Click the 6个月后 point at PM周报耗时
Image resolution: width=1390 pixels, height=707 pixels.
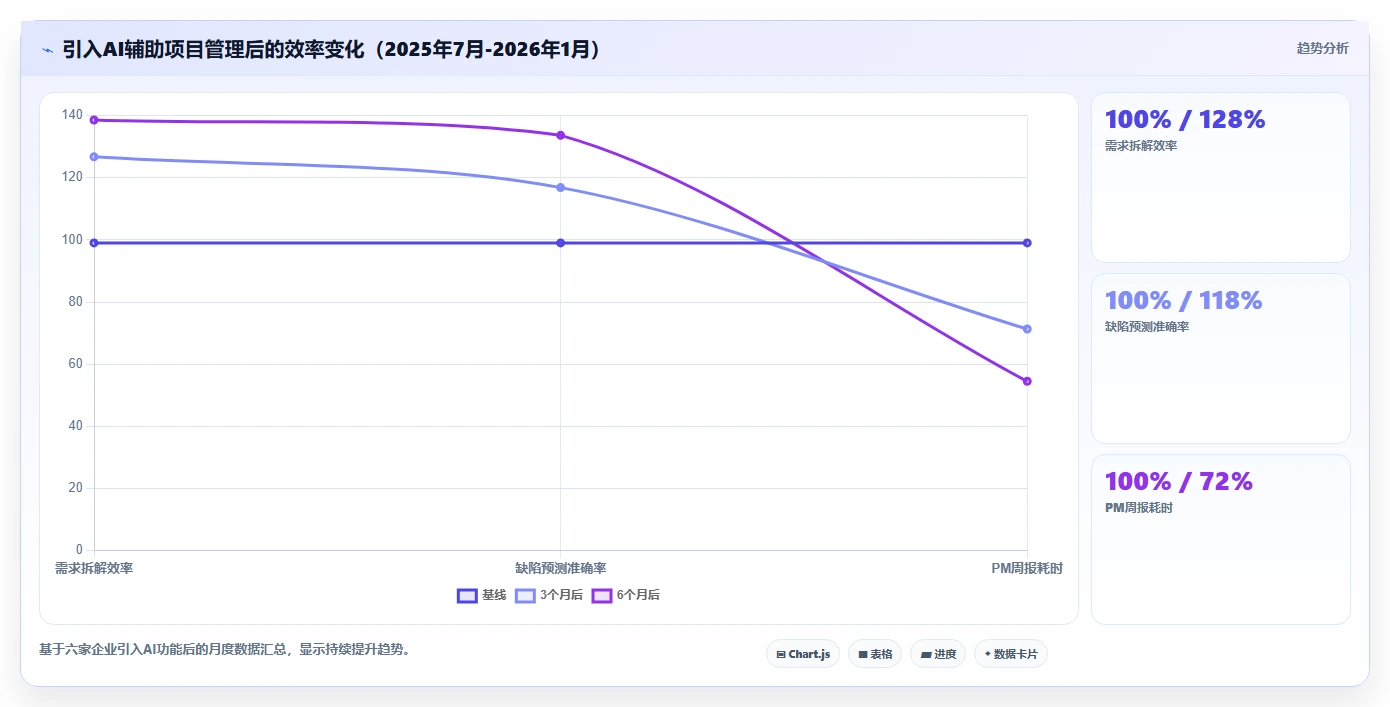coord(1027,381)
